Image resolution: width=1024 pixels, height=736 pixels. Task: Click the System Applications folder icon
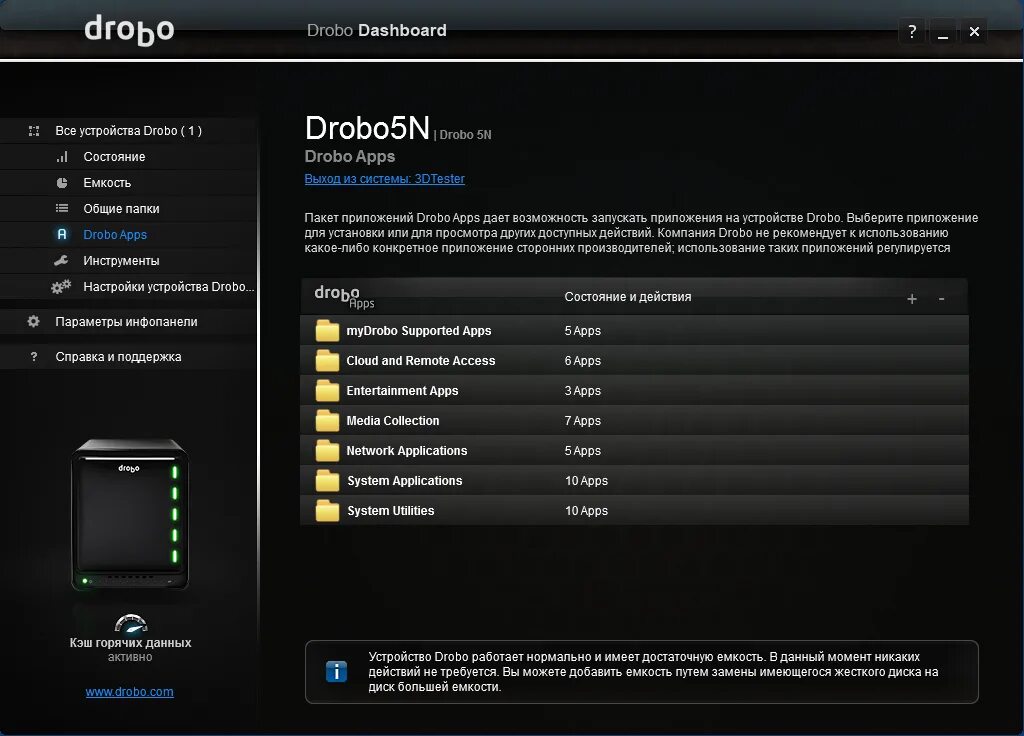tap(327, 481)
